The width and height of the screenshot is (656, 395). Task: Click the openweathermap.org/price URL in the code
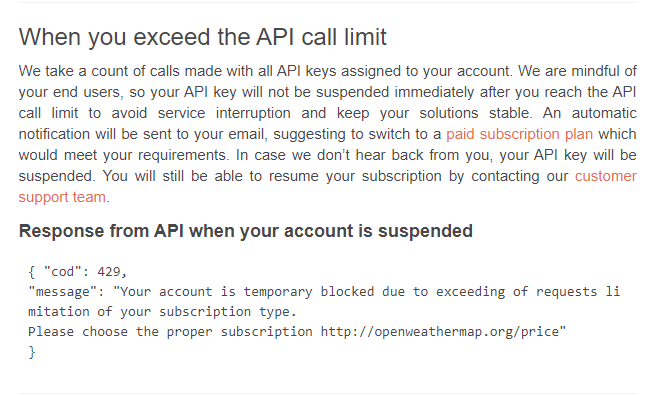point(440,332)
